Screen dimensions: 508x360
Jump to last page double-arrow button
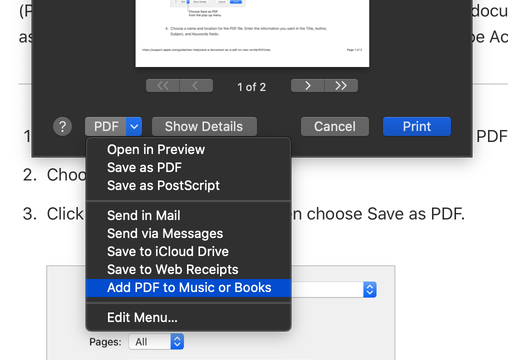341,86
